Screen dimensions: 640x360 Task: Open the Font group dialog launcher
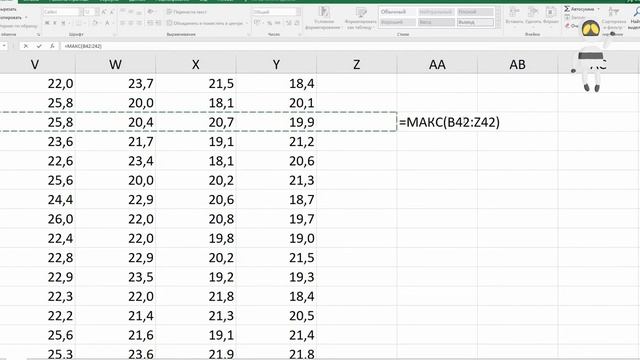[x=114, y=35]
